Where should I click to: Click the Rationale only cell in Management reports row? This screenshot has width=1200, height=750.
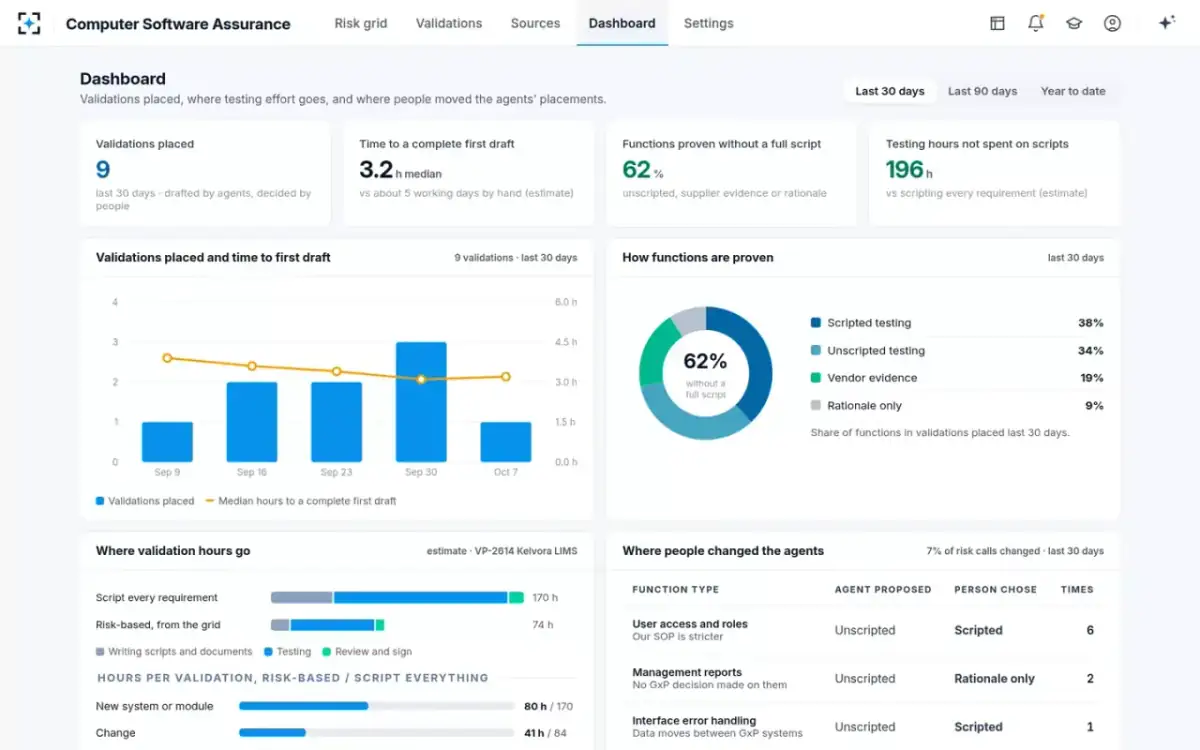pyautogui.click(x=994, y=678)
